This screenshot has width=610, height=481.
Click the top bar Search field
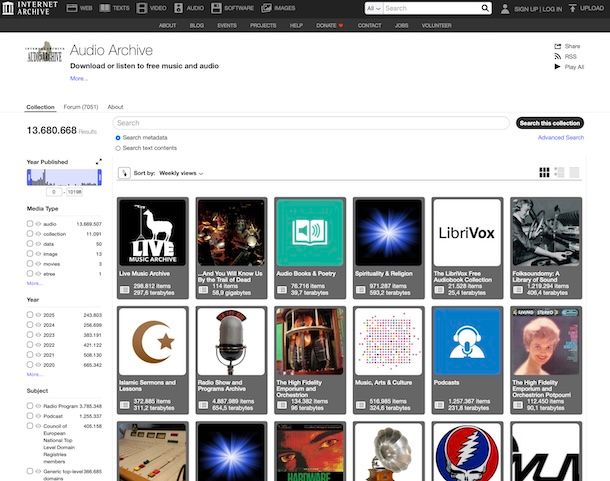[x=431, y=8]
